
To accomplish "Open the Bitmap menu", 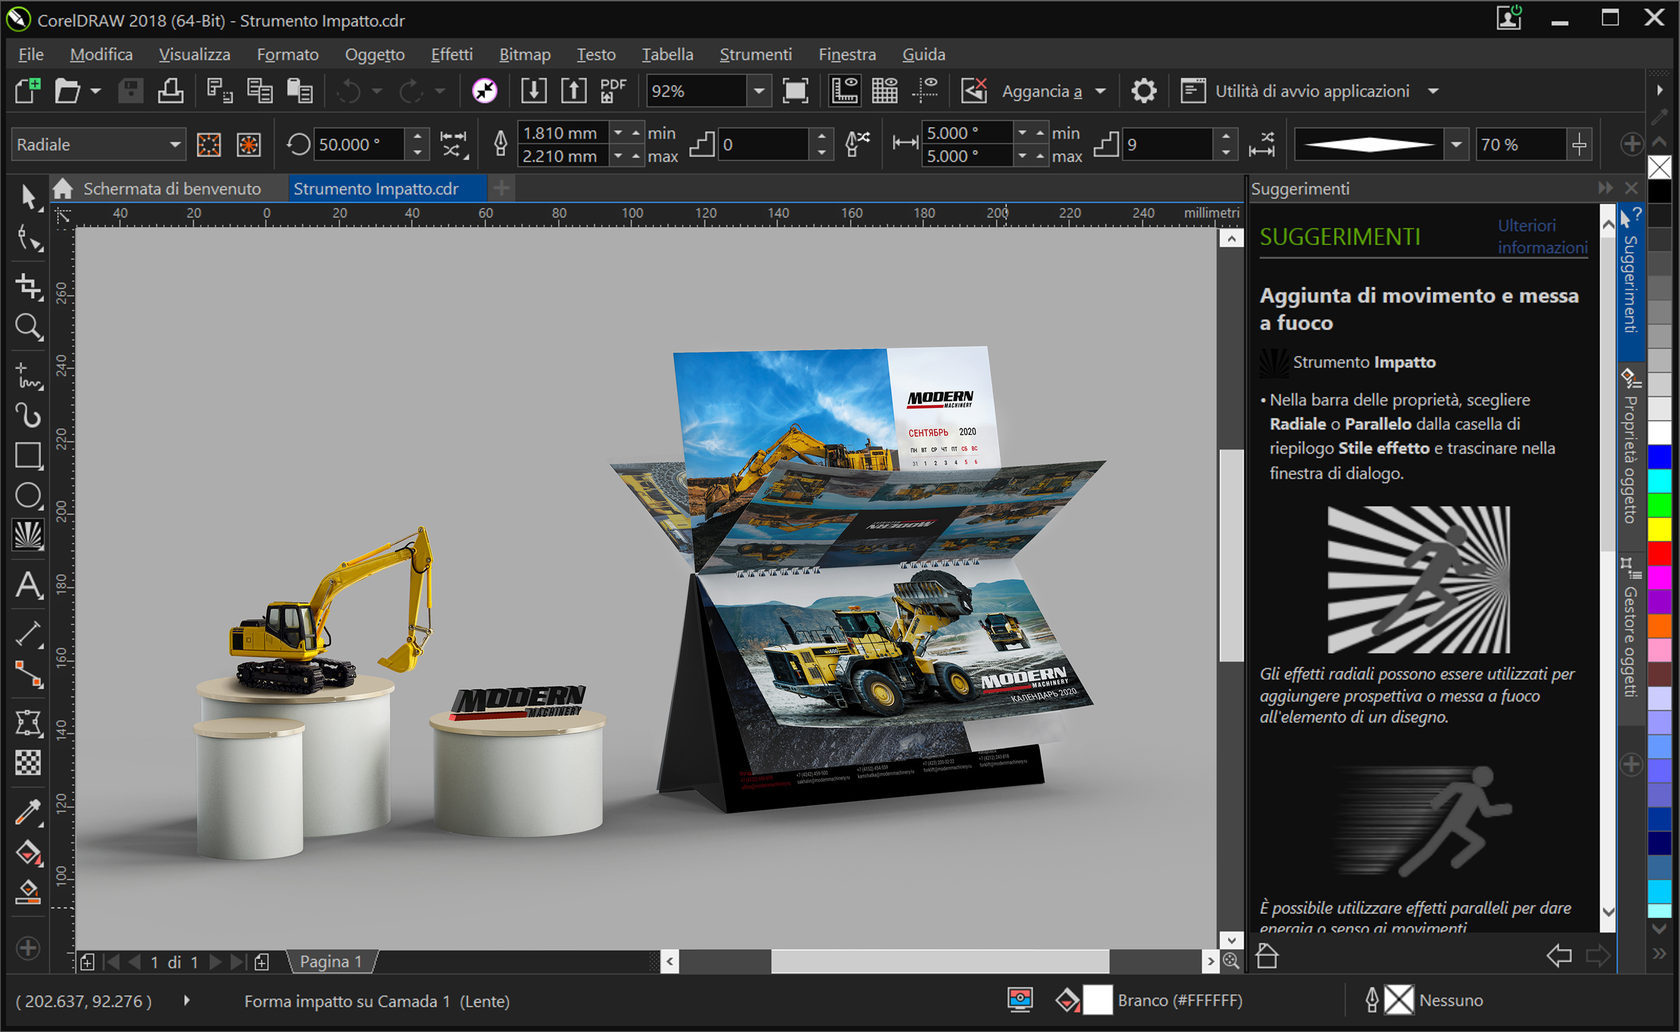I will pos(525,54).
